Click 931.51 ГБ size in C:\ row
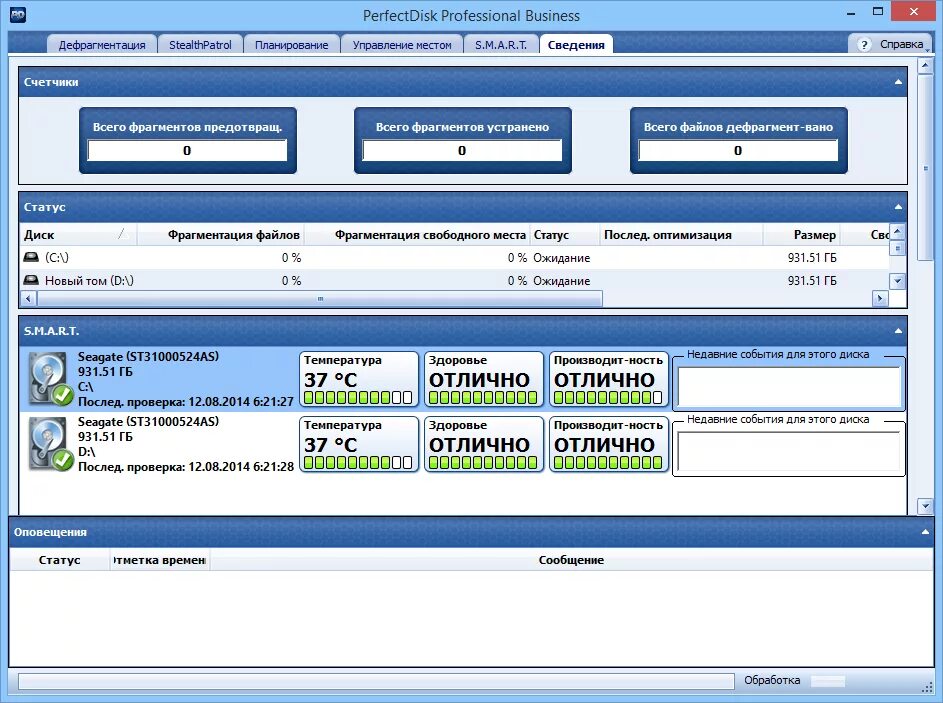943x703 pixels. click(812, 258)
